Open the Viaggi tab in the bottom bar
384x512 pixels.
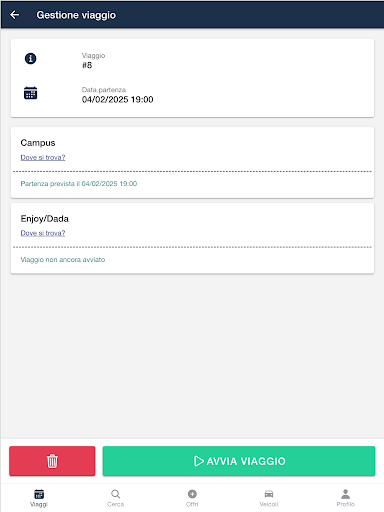[x=39, y=498]
